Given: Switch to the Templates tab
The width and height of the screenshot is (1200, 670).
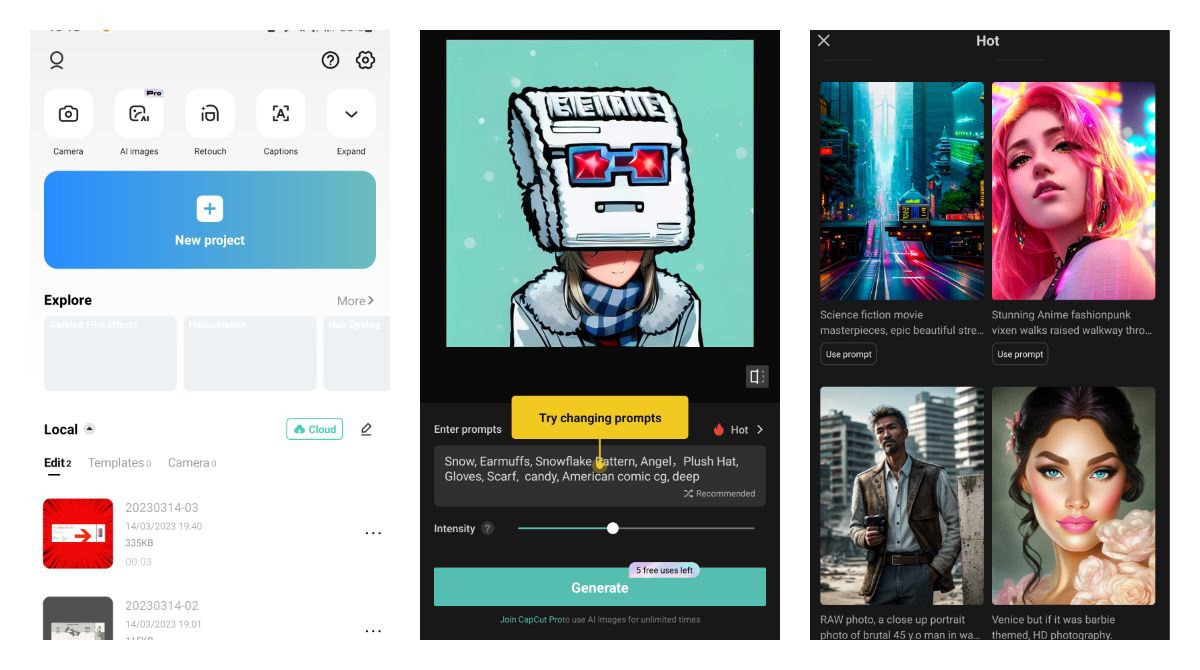Looking at the screenshot, I should tap(119, 463).
